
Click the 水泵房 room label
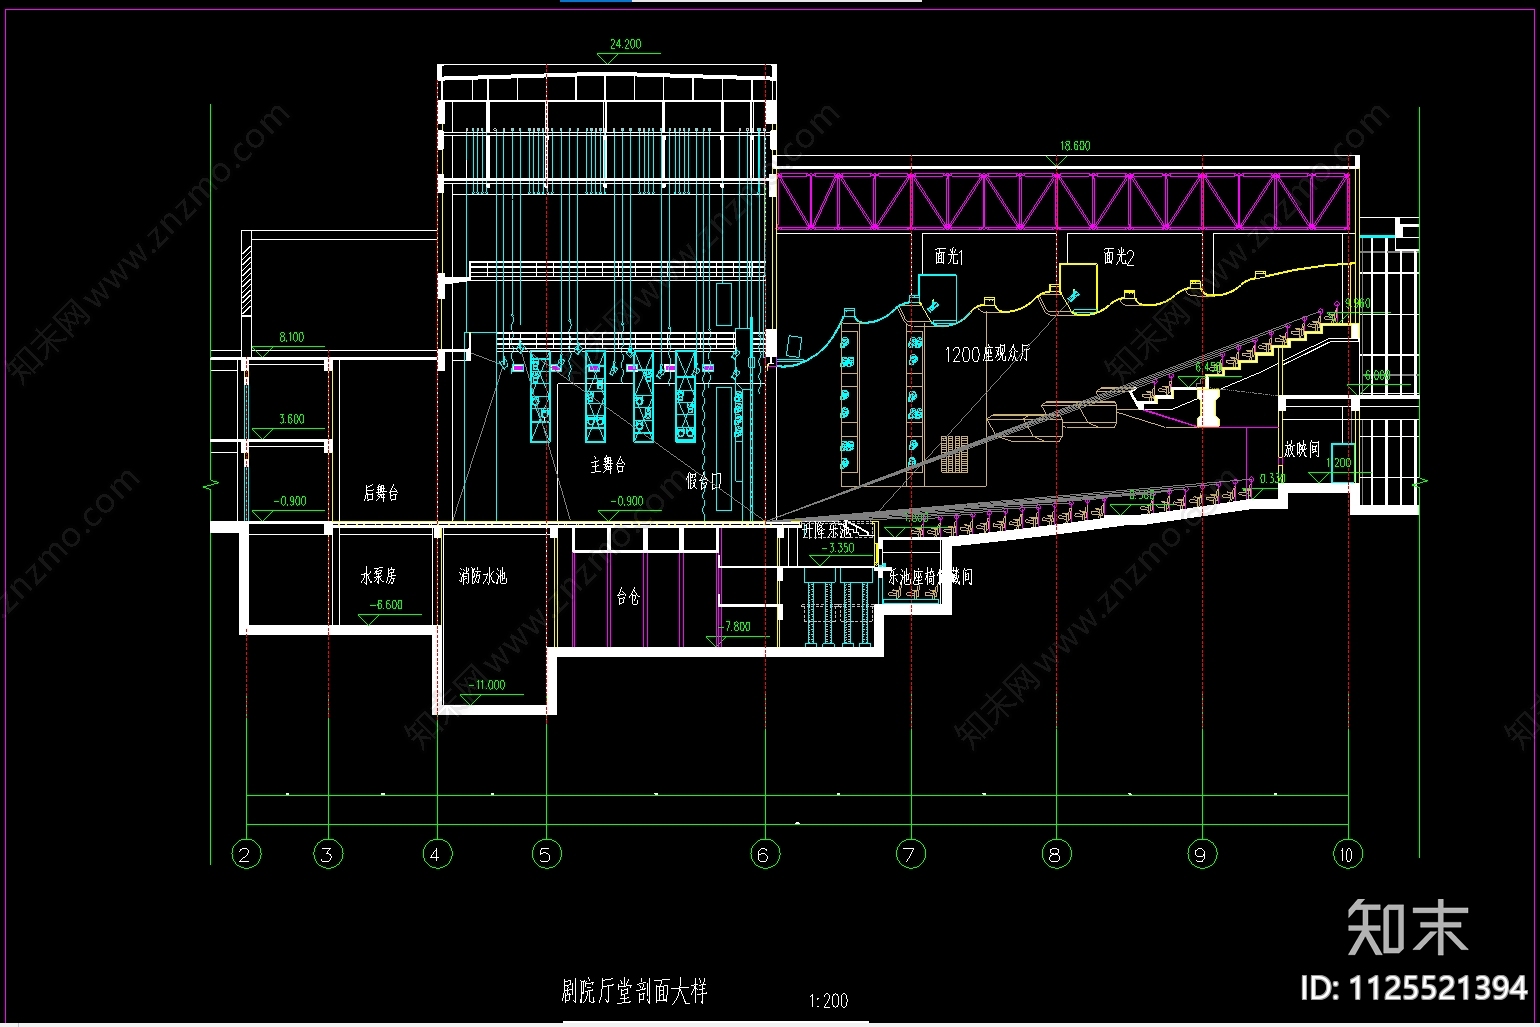379,576
